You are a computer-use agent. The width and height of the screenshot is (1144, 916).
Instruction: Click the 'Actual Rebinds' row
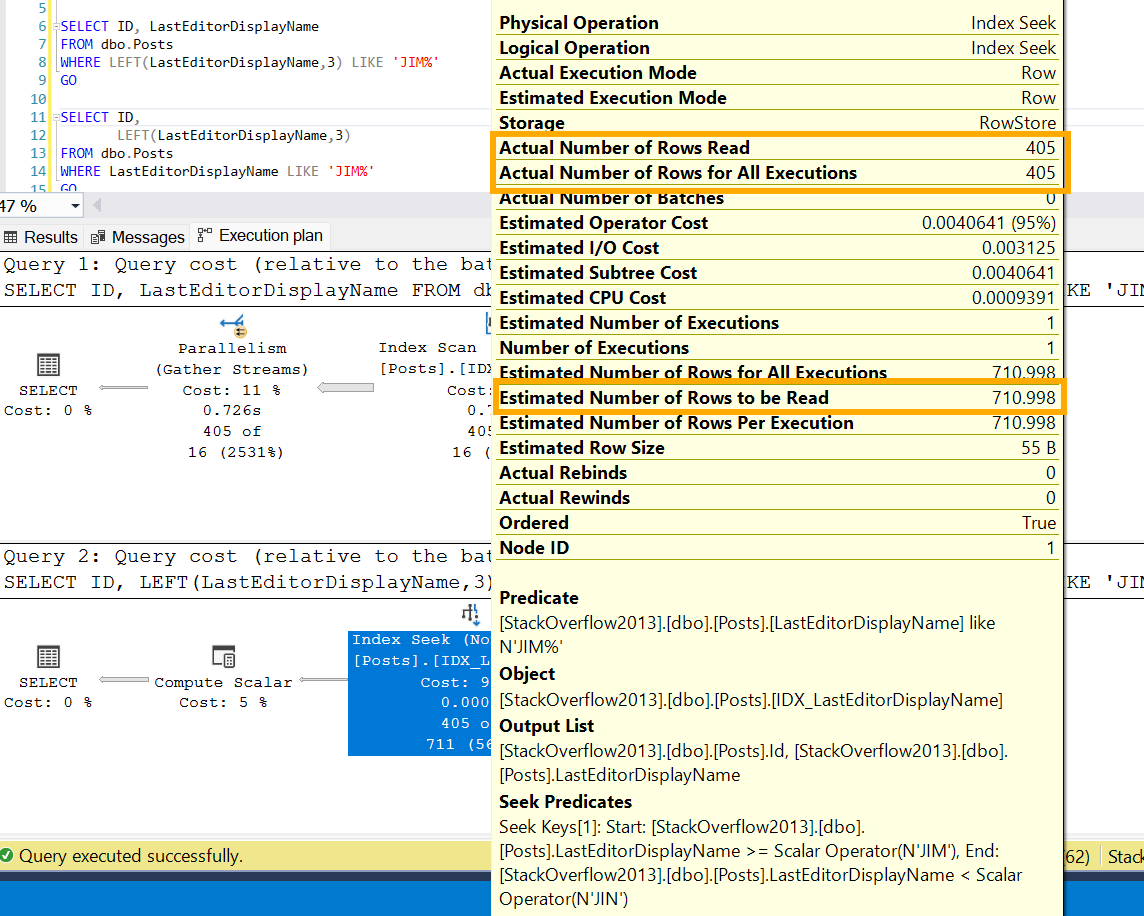click(x=777, y=472)
